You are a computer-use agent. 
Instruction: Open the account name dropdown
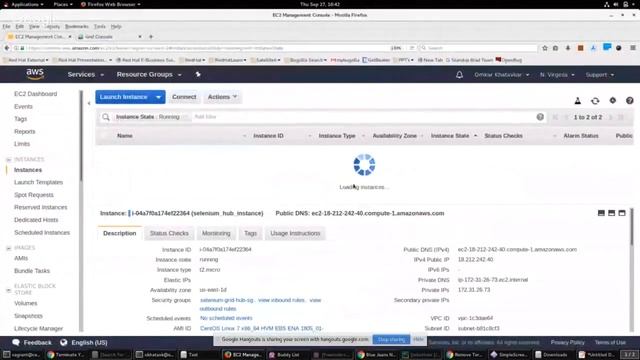502,75
